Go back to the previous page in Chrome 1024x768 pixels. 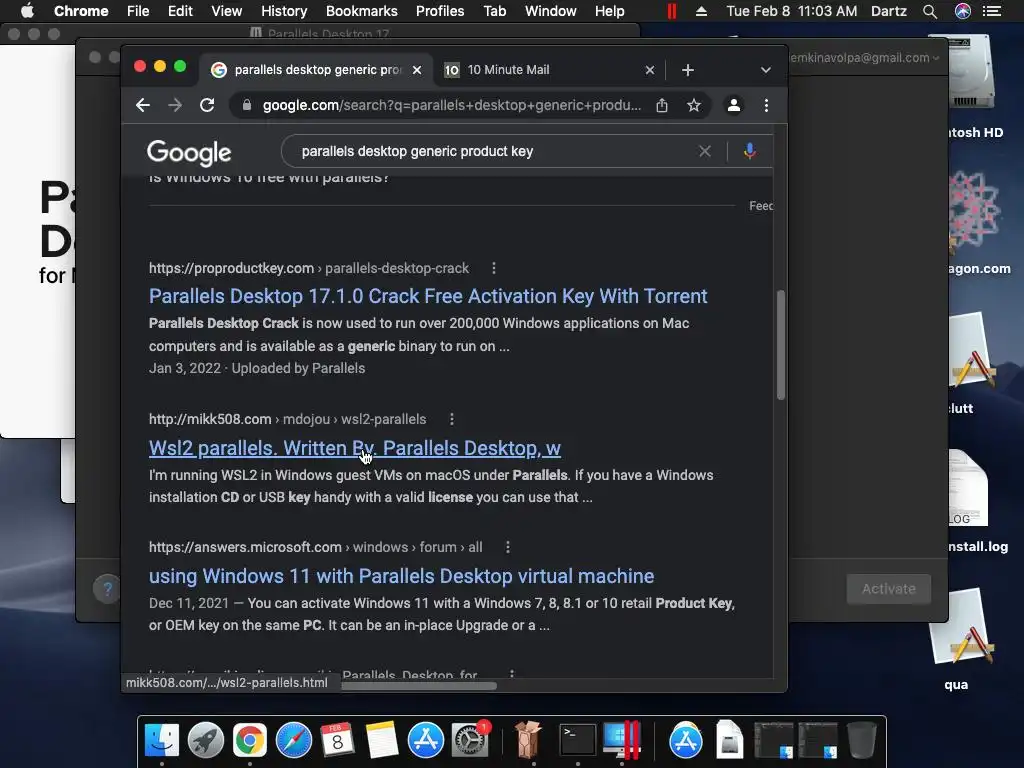coord(142,105)
